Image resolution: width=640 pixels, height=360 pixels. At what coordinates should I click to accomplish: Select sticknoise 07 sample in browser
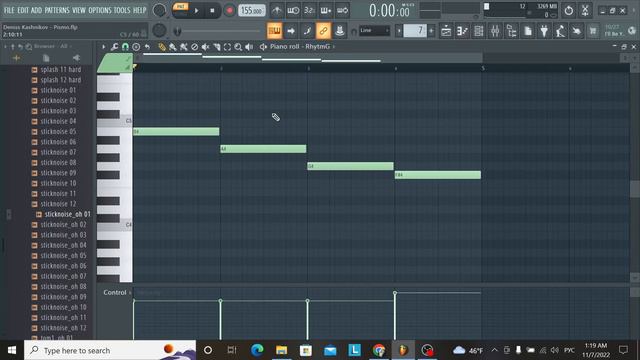(58, 152)
